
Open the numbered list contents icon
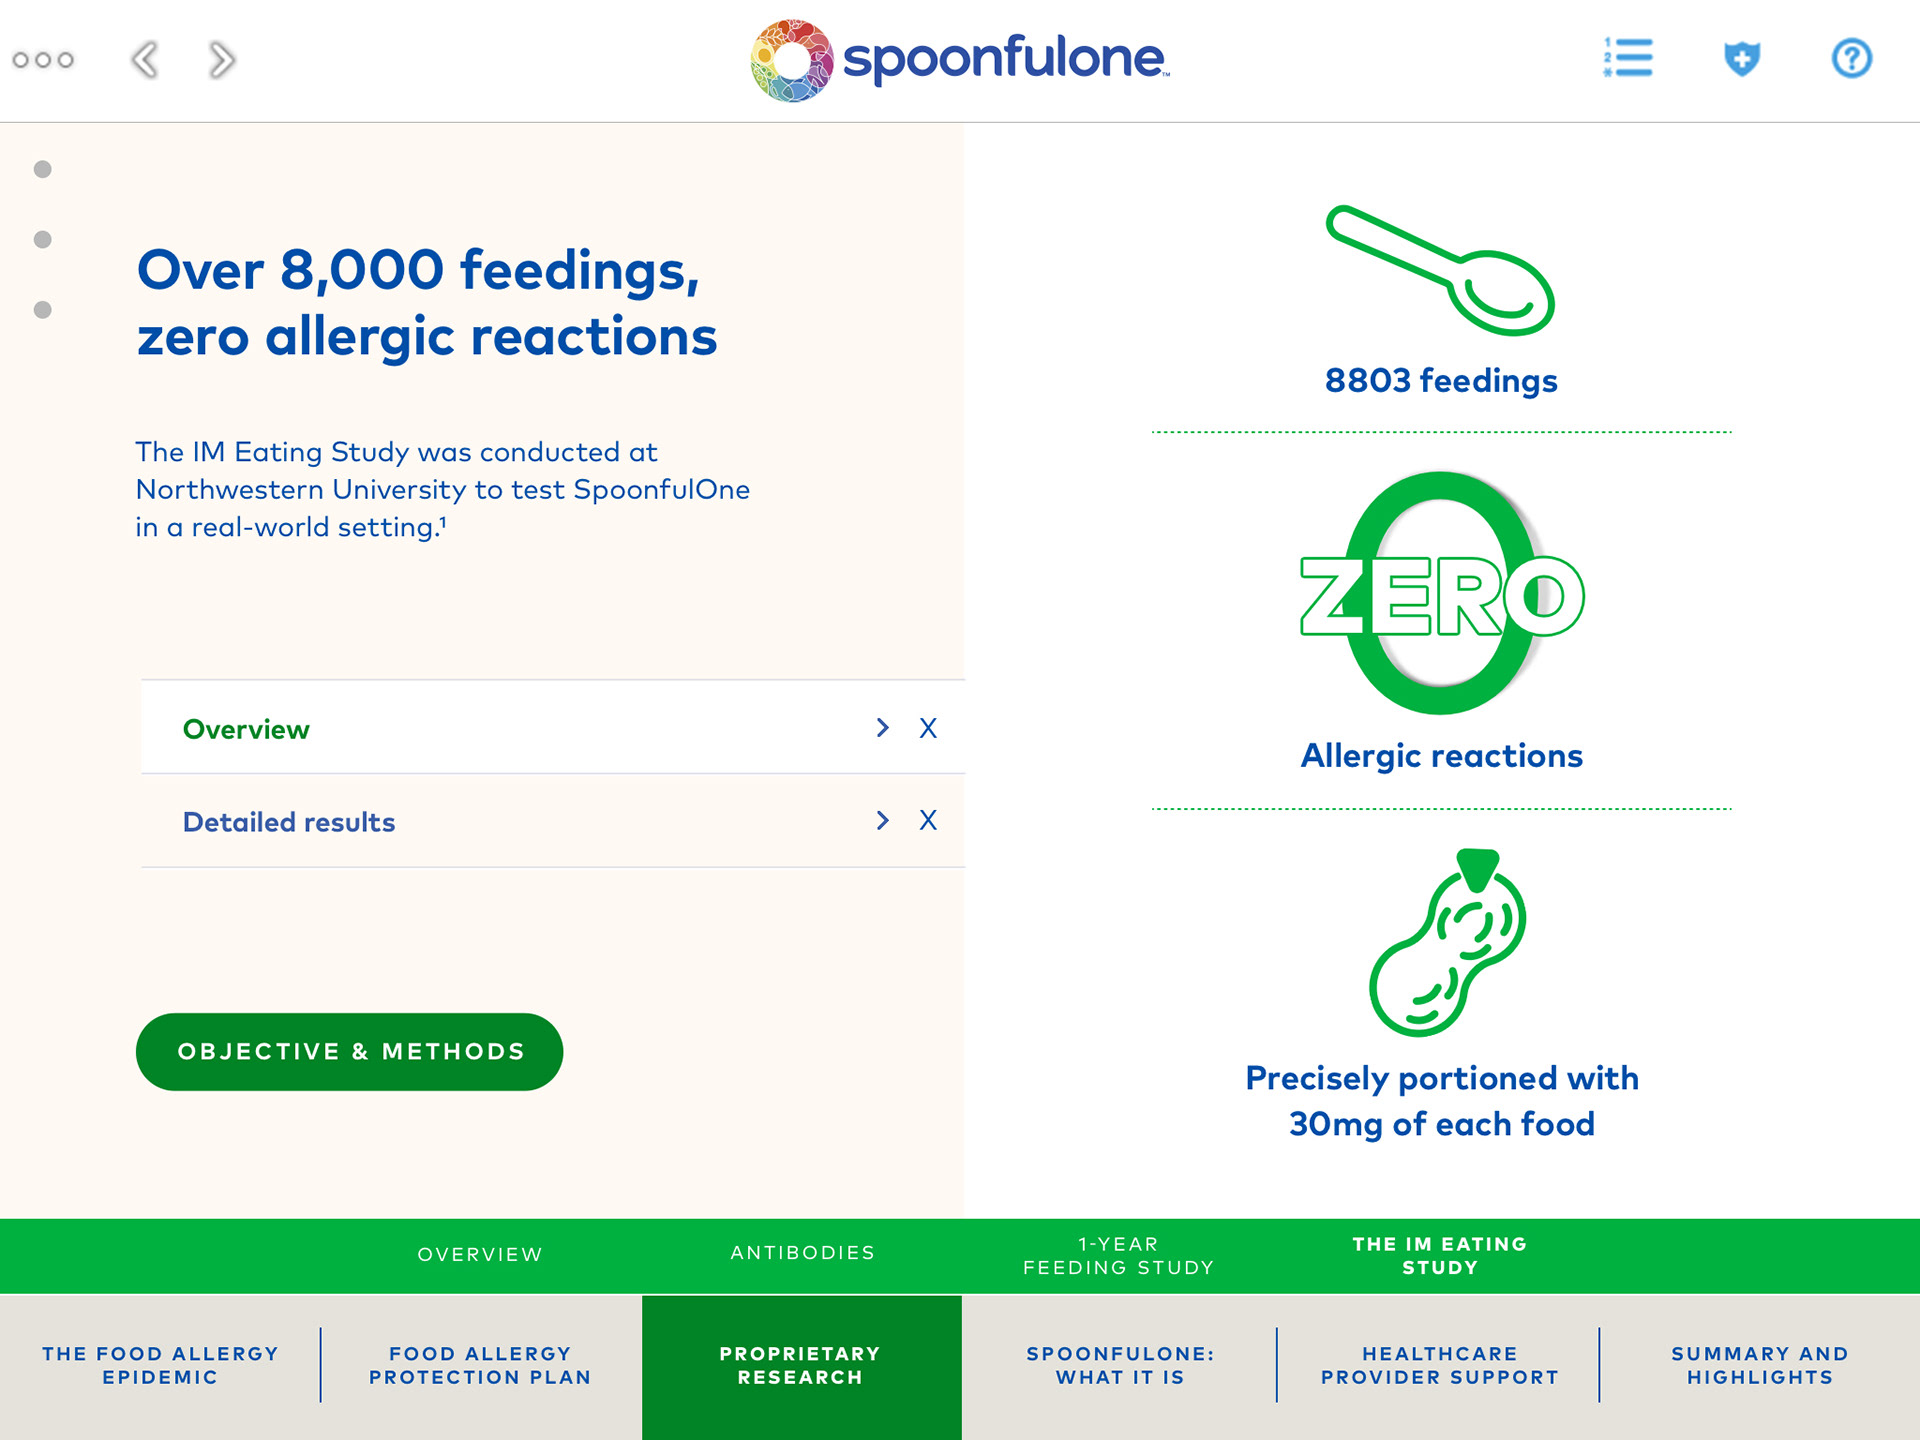click(x=1628, y=58)
